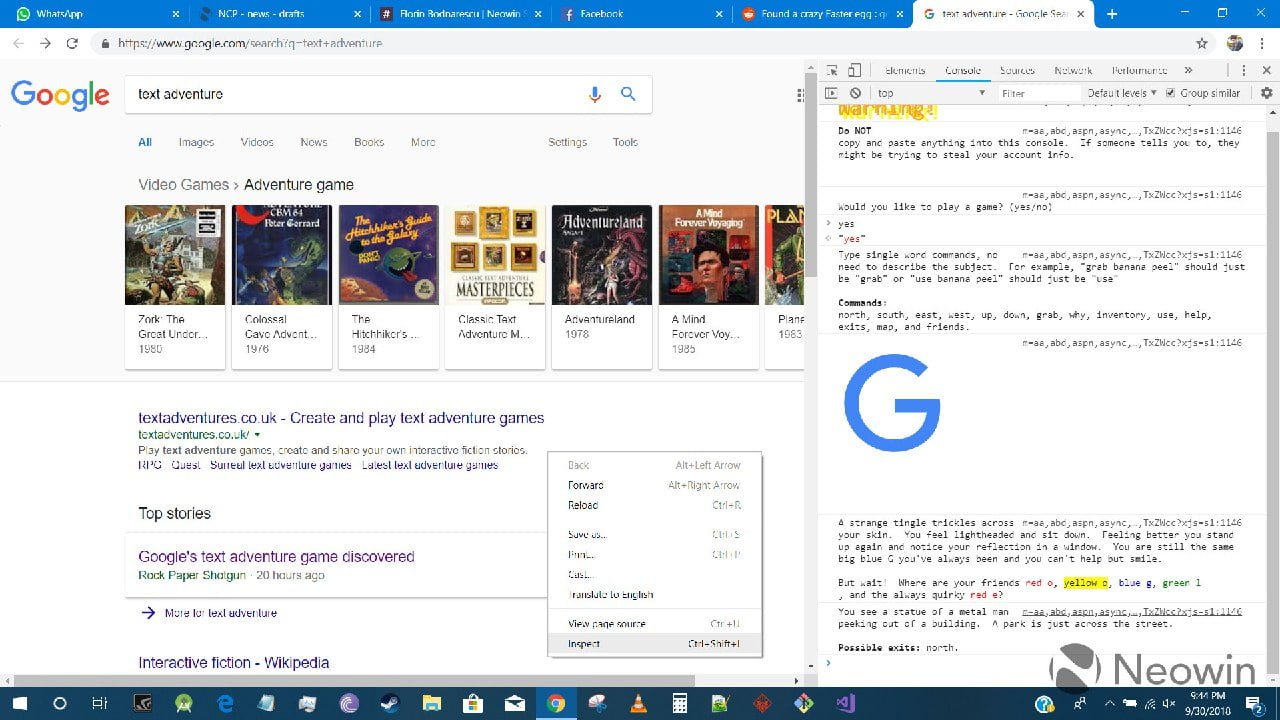Image resolution: width=1280 pixels, height=720 pixels.
Task: Choose View page source in context menu
Action: pyautogui.click(x=606, y=624)
